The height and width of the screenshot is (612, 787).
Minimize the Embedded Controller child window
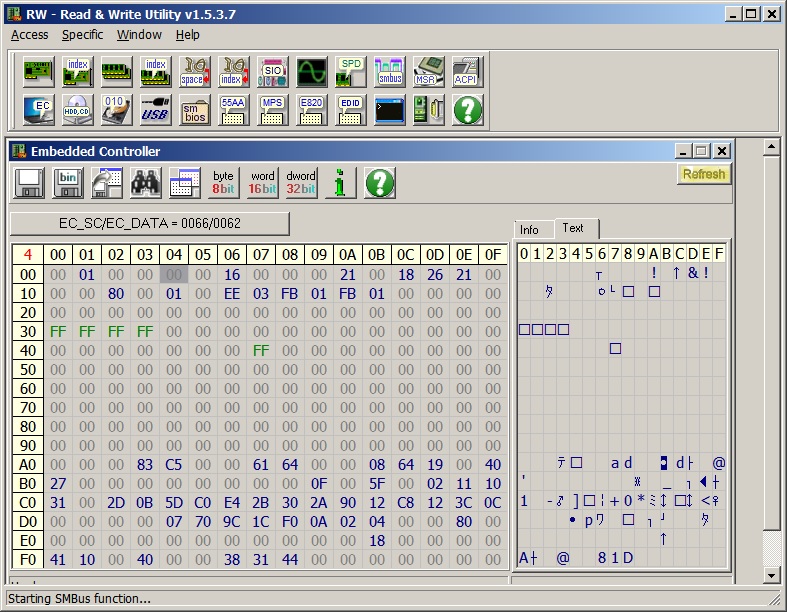coord(683,151)
